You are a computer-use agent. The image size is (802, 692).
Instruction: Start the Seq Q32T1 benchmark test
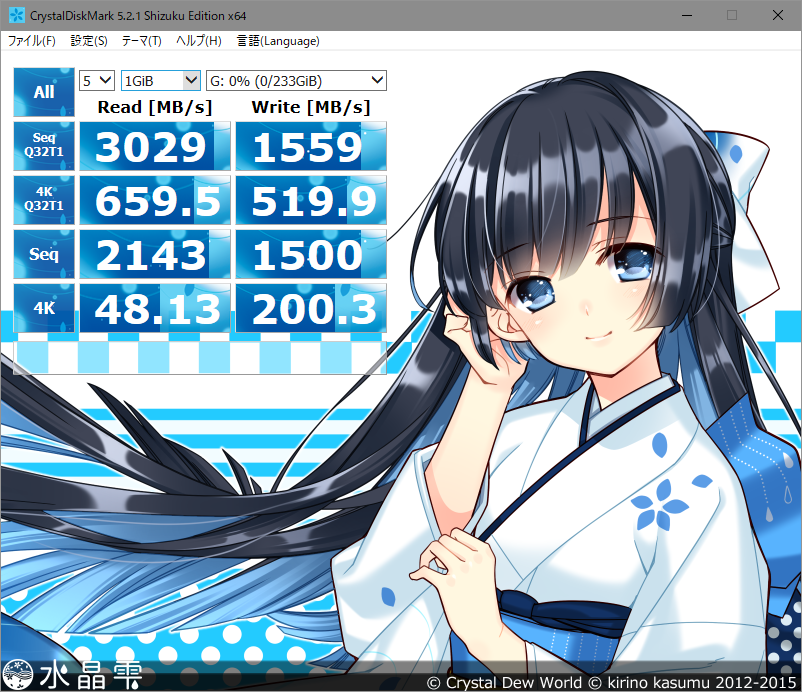[x=43, y=146]
